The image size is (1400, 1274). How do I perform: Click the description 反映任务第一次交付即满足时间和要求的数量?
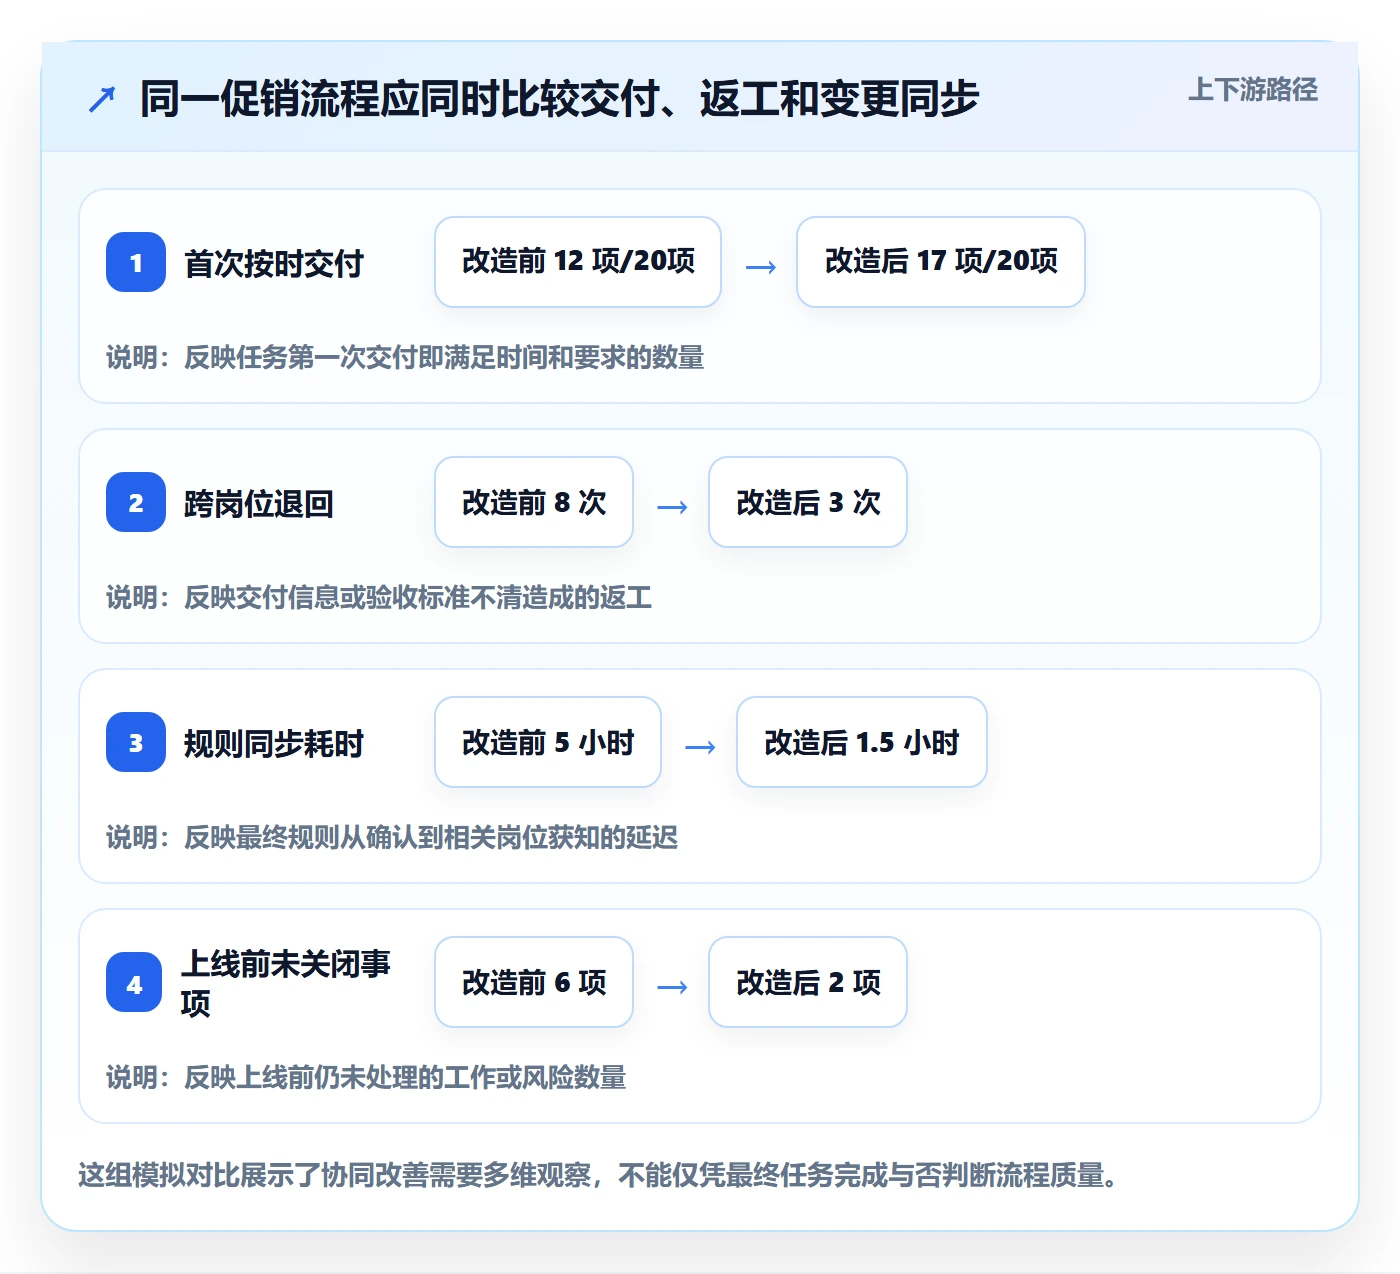pyautogui.click(x=444, y=357)
